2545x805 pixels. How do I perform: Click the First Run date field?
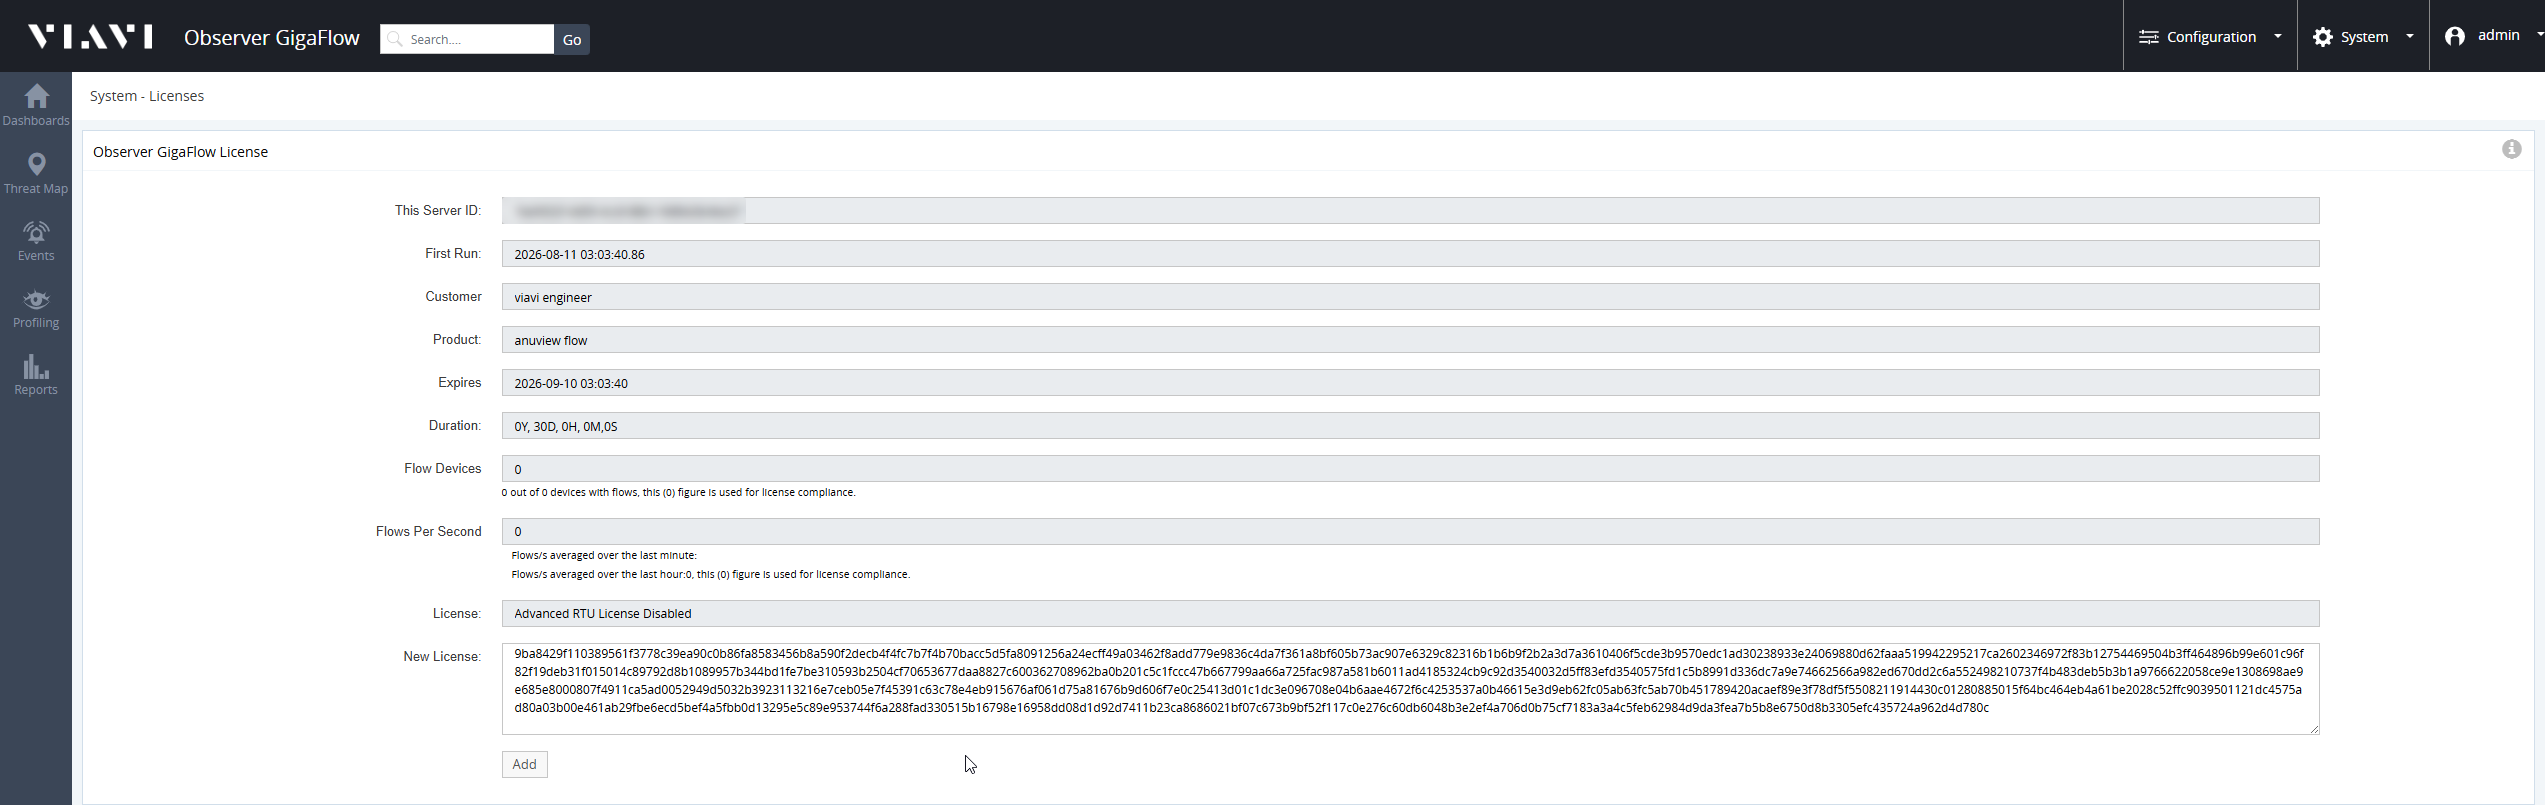1410,254
